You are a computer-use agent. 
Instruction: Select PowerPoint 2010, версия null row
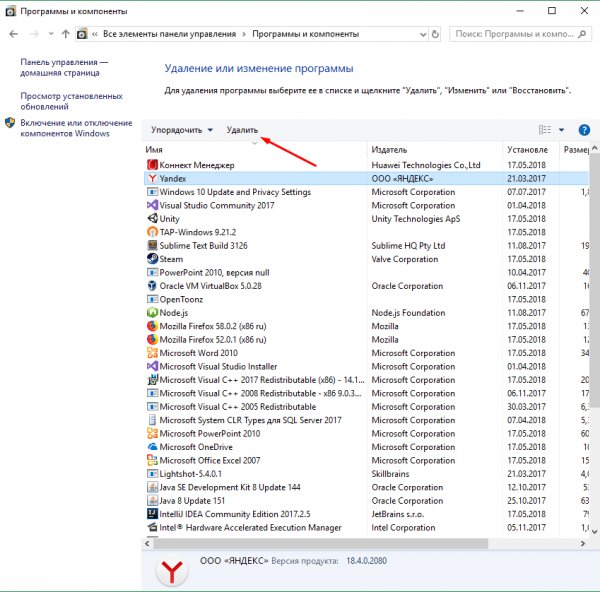[x=367, y=272]
